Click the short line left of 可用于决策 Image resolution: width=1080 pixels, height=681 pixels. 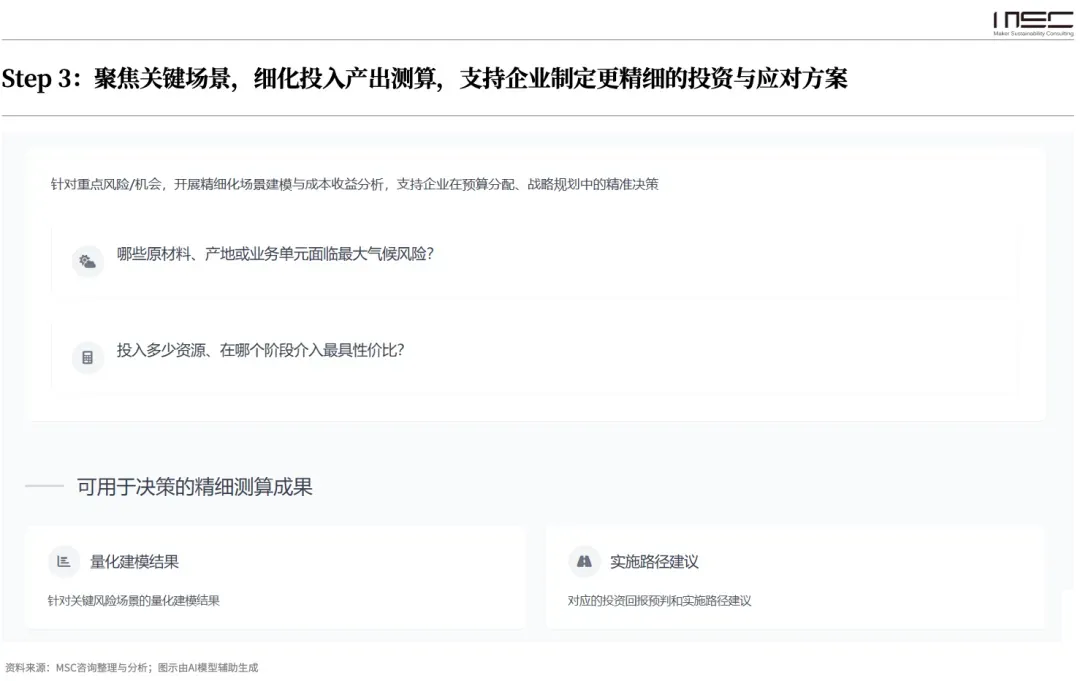tap(44, 487)
